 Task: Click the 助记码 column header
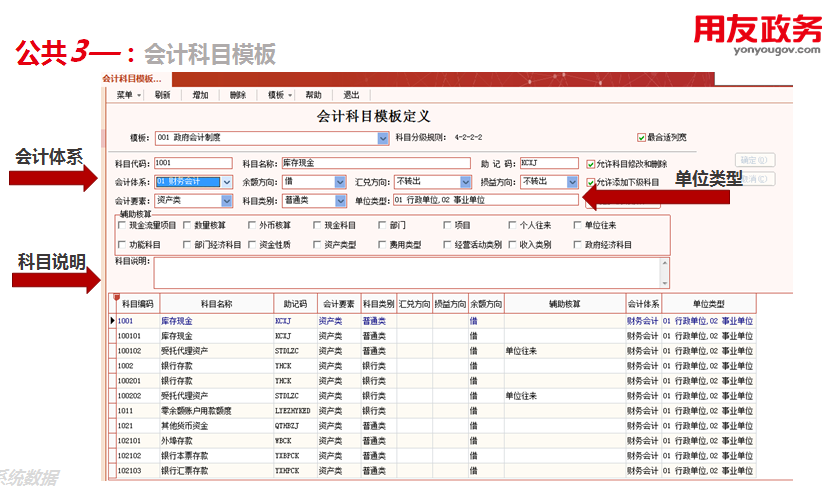click(295, 304)
